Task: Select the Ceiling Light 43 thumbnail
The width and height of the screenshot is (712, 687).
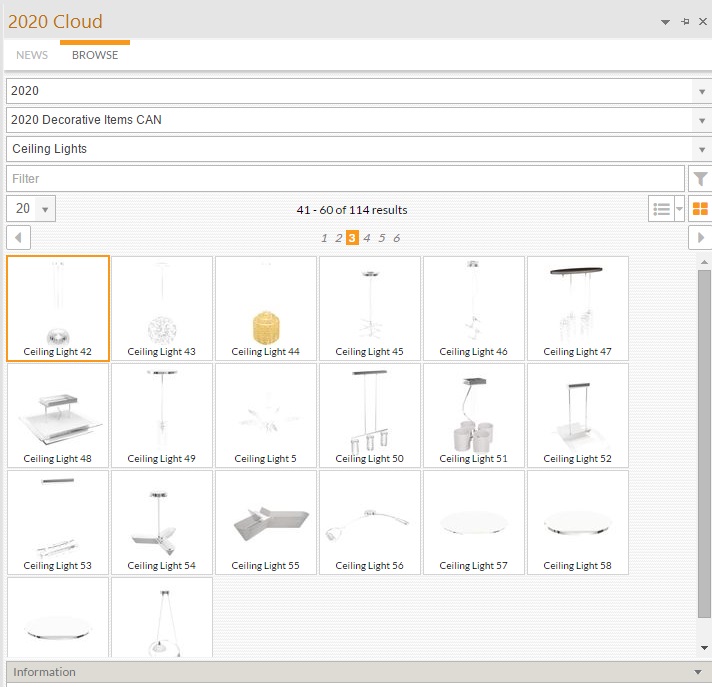Action: tap(162, 308)
